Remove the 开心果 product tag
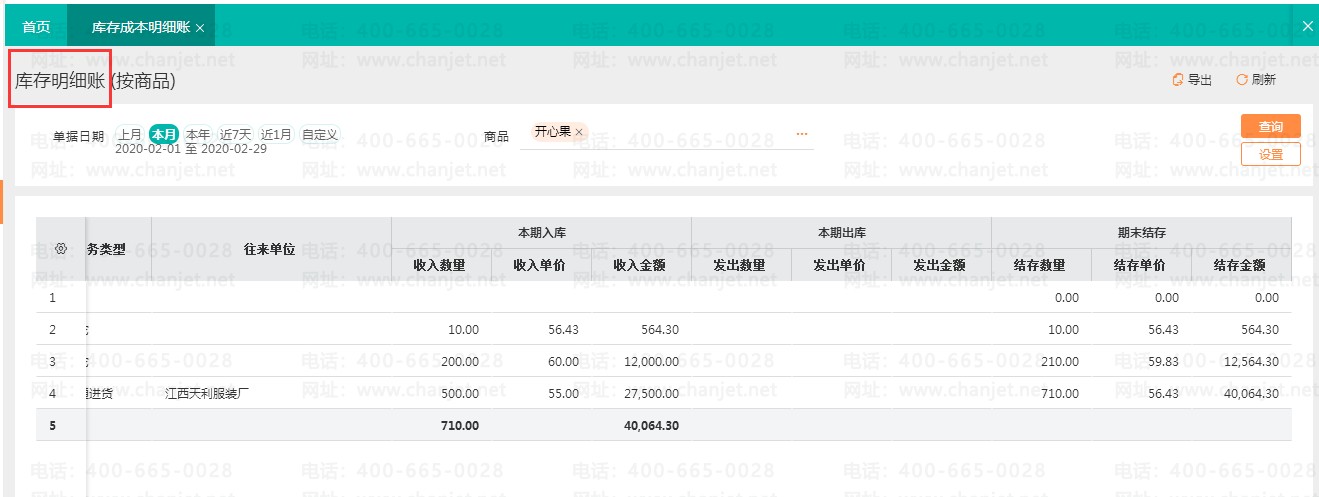The height and width of the screenshot is (497, 1319). 579,132
